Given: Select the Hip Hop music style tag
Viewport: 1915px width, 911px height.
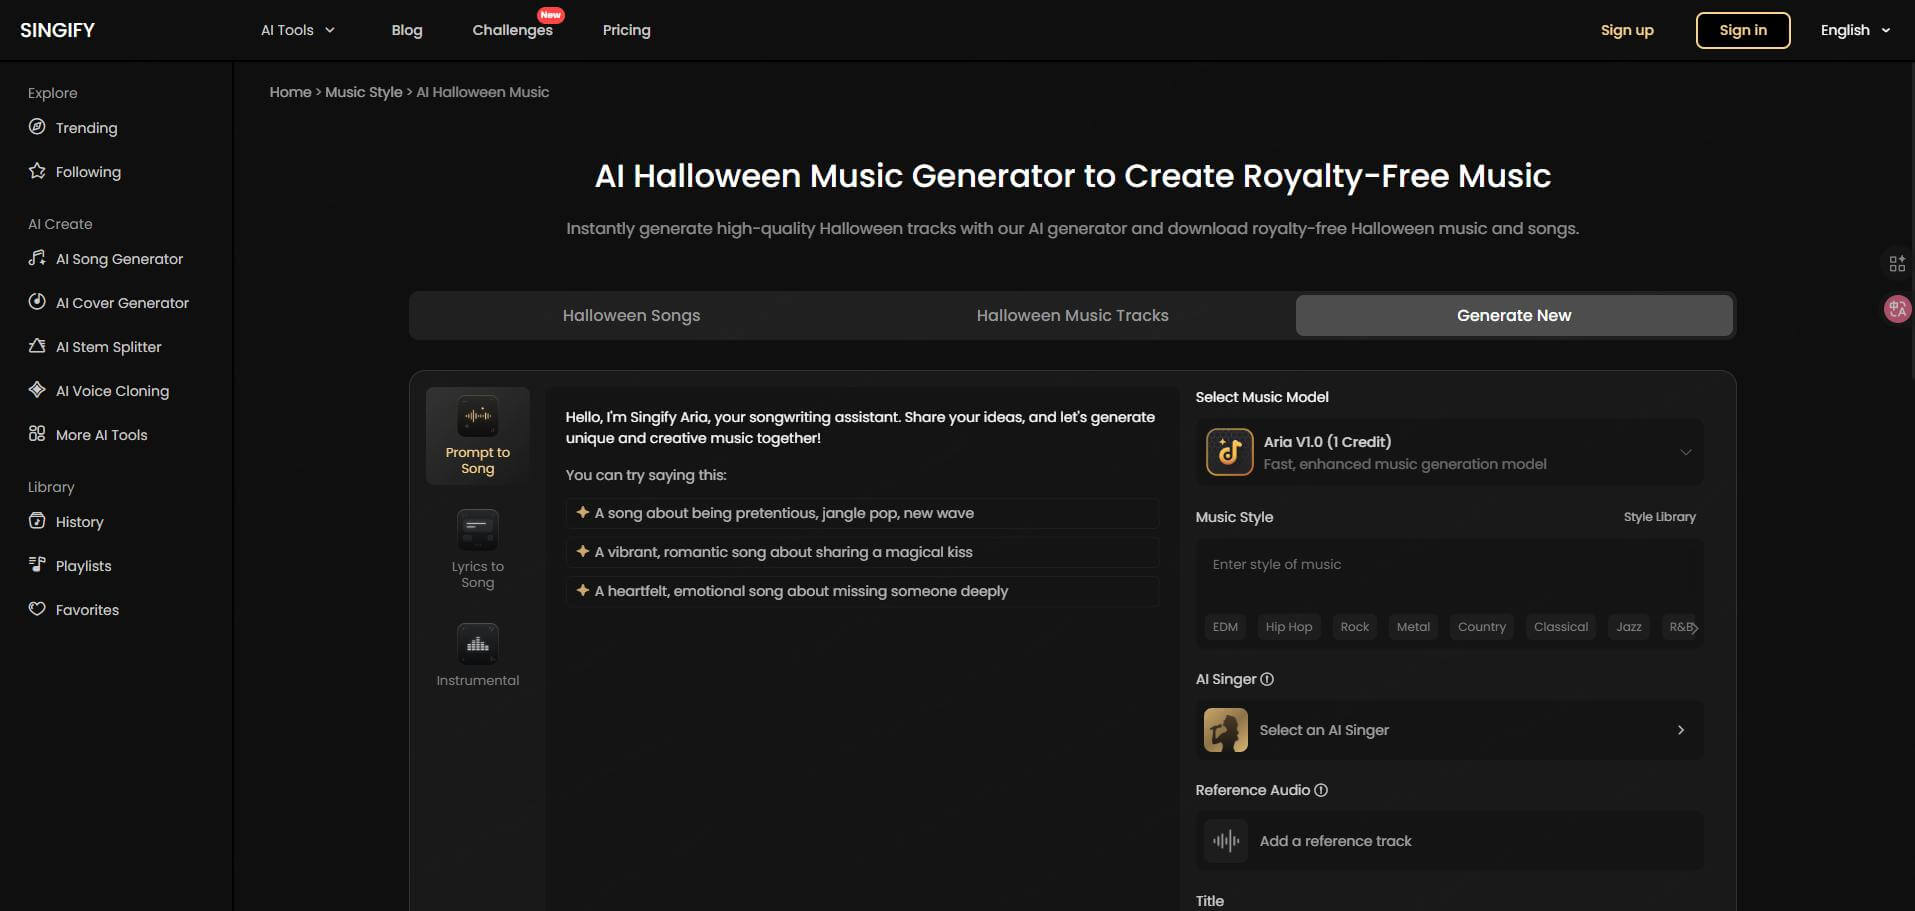Looking at the screenshot, I should coord(1288,627).
